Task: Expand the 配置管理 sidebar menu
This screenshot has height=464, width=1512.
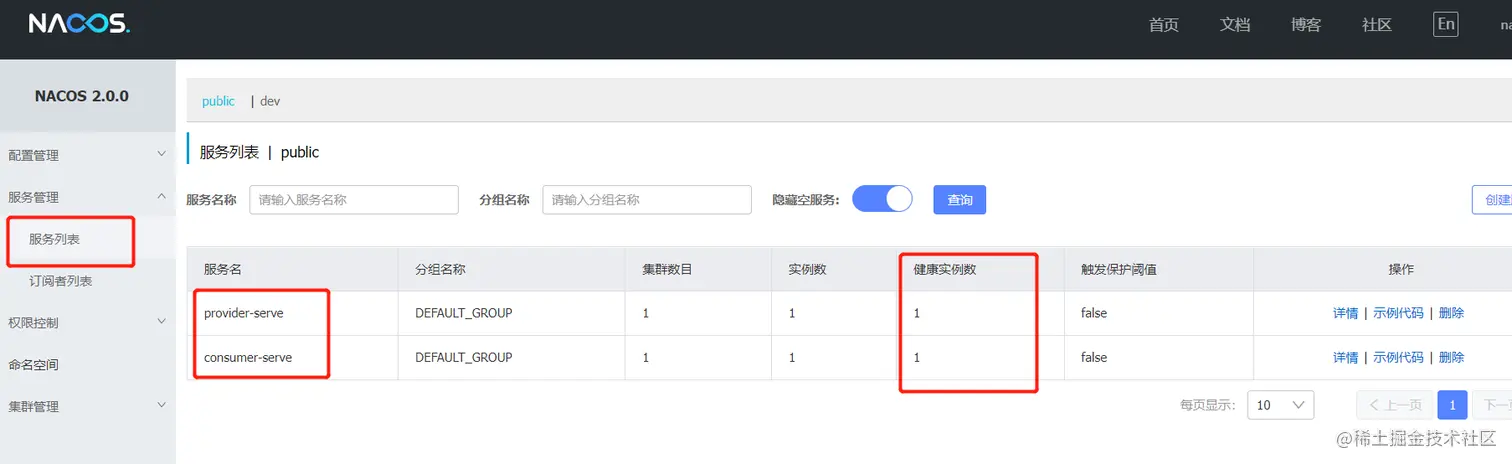Action: 88,155
